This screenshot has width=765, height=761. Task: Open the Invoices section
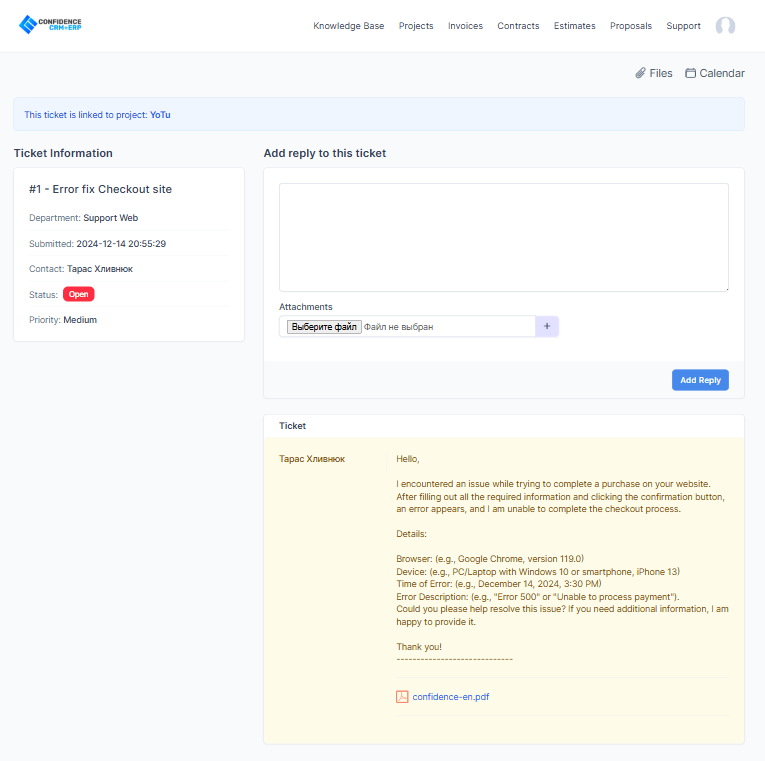pyautogui.click(x=465, y=26)
